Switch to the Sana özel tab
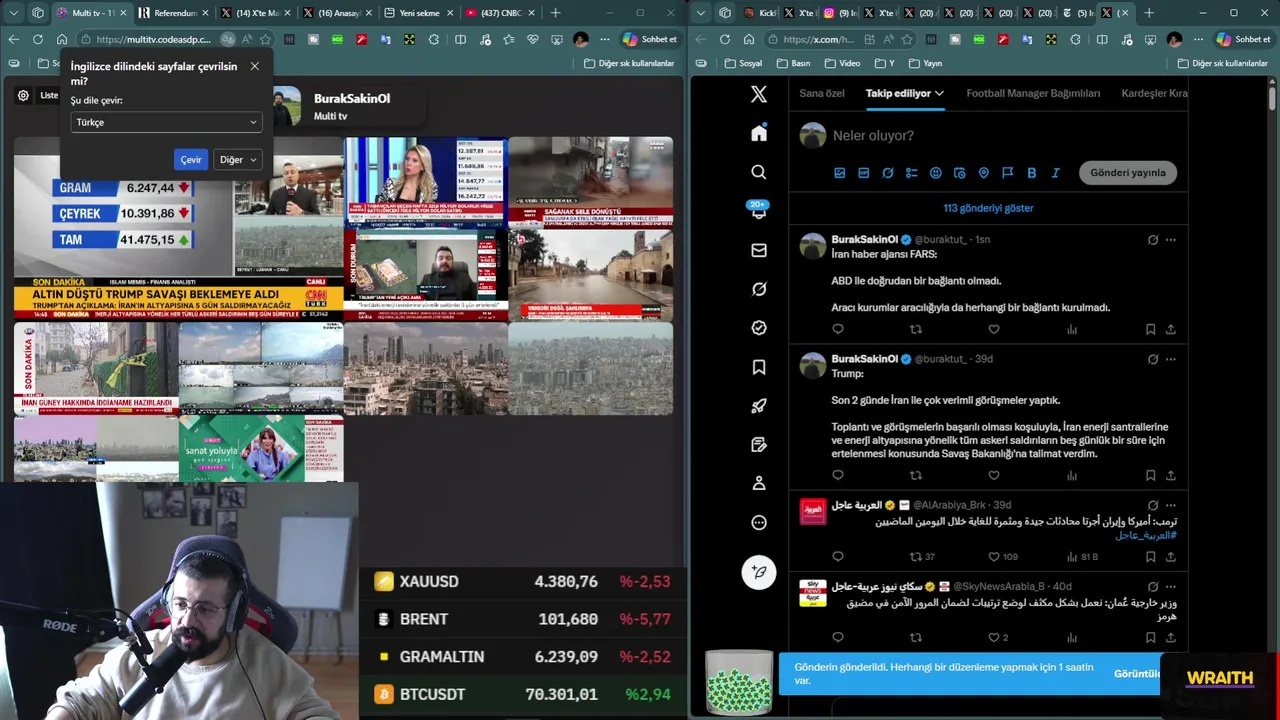The height and width of the screenshot is (720, 1280). (x=822, y=93)
